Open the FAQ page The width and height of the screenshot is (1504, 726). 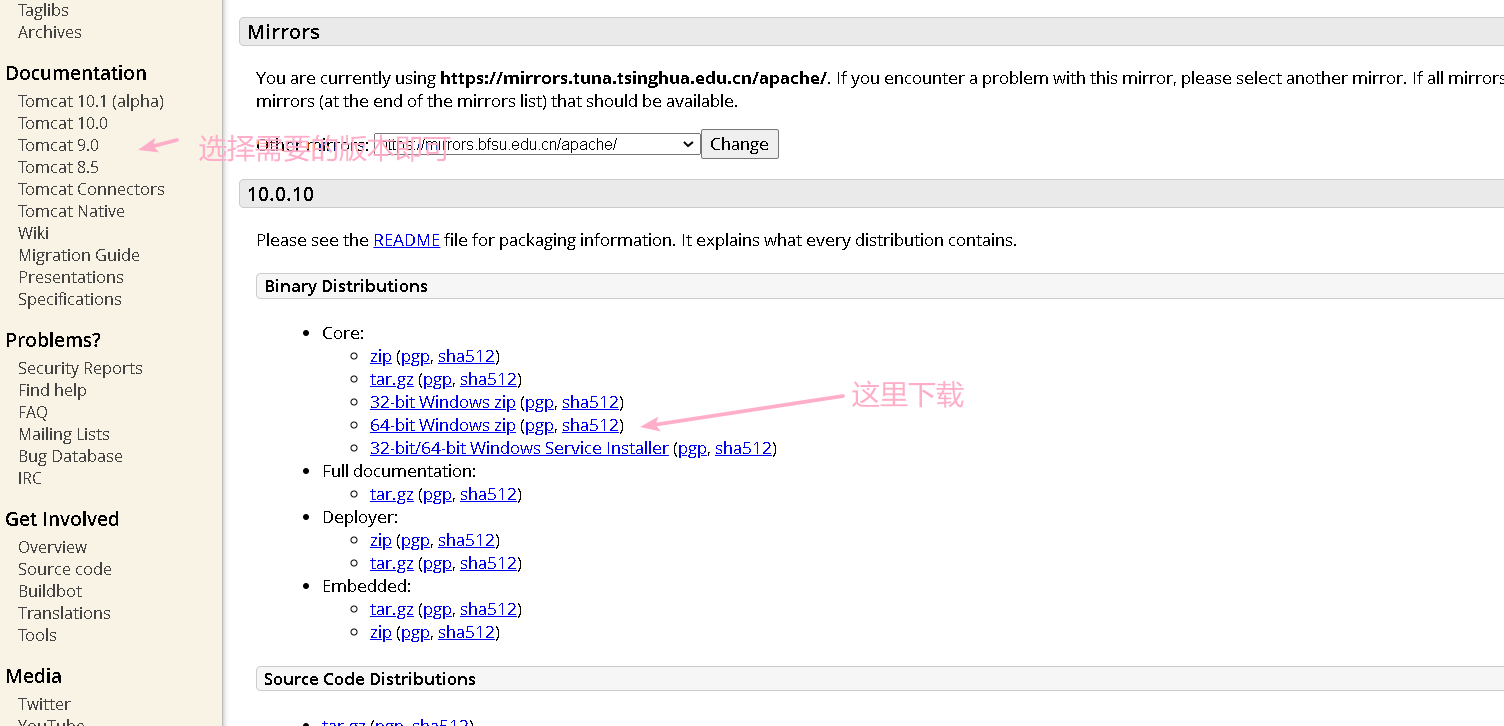tap(33, 412)
